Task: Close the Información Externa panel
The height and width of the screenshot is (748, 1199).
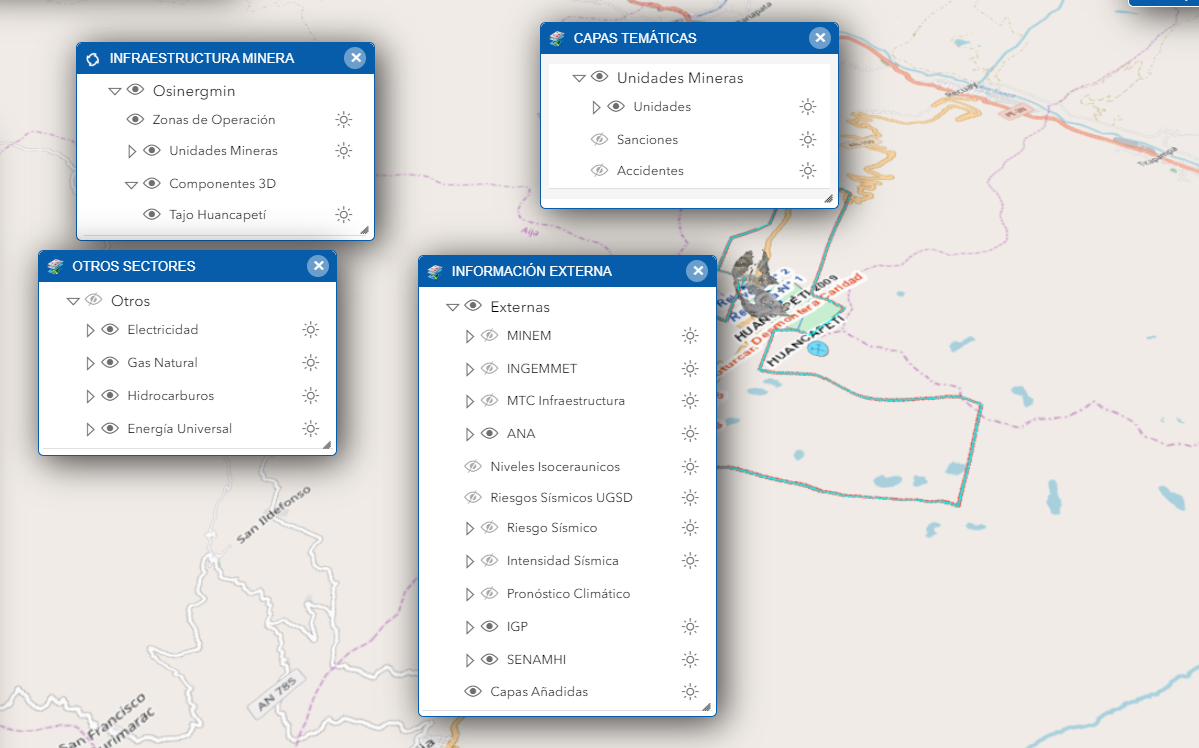Action: 697,271
